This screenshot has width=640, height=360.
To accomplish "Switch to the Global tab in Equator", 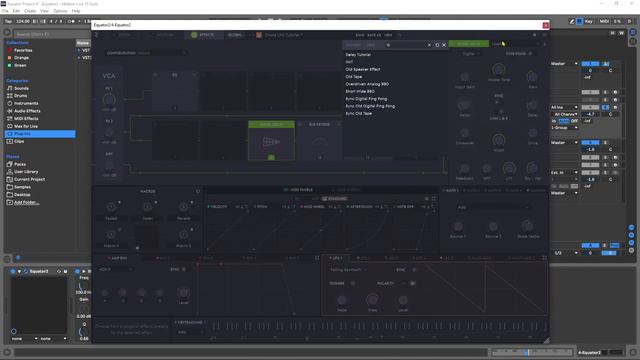I will [235, 35].
